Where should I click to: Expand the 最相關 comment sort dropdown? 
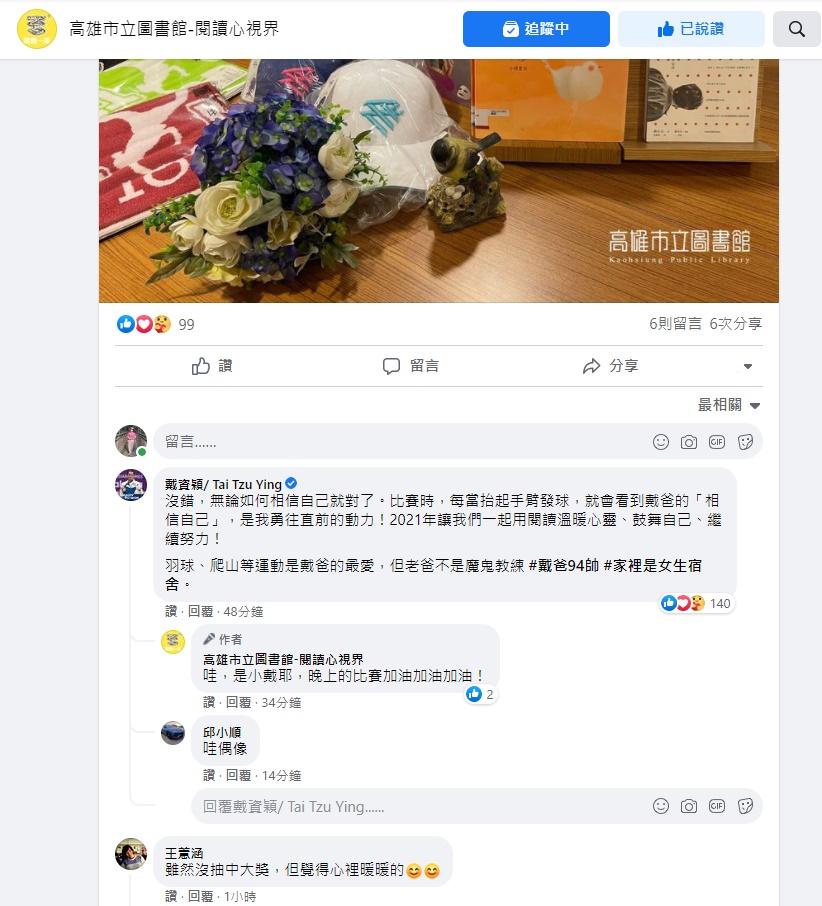point(728,405)
